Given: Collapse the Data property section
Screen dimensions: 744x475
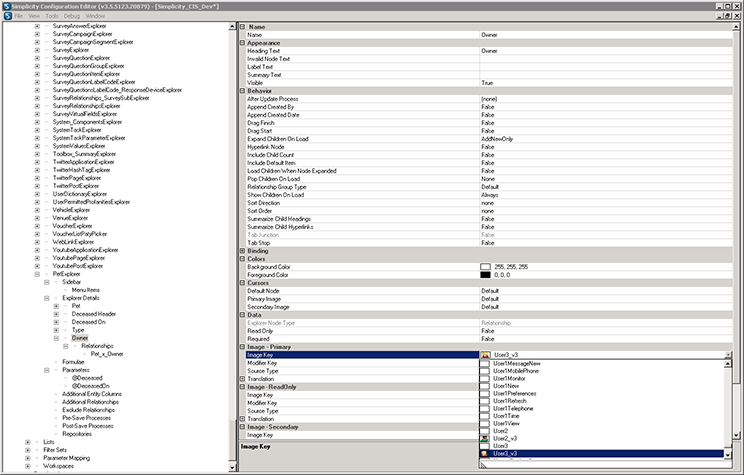Looking at the screenshot, I should coord(242,315).
